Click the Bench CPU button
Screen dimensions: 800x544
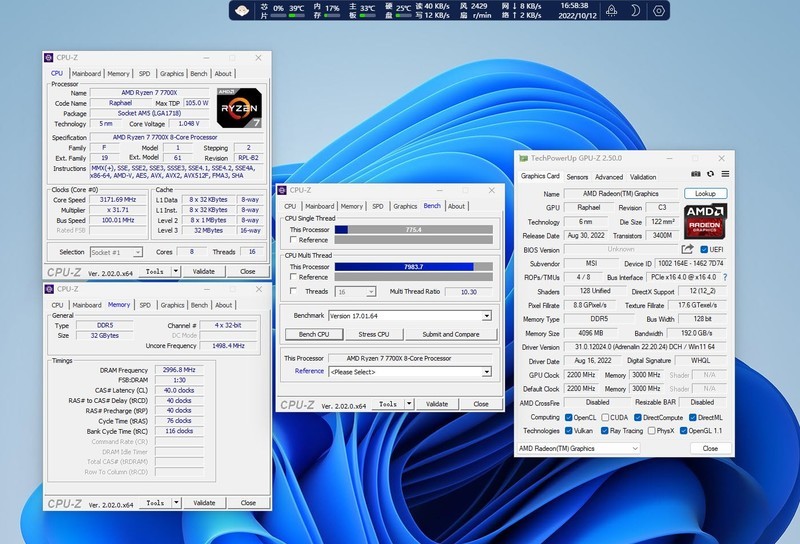coord(314,334)
